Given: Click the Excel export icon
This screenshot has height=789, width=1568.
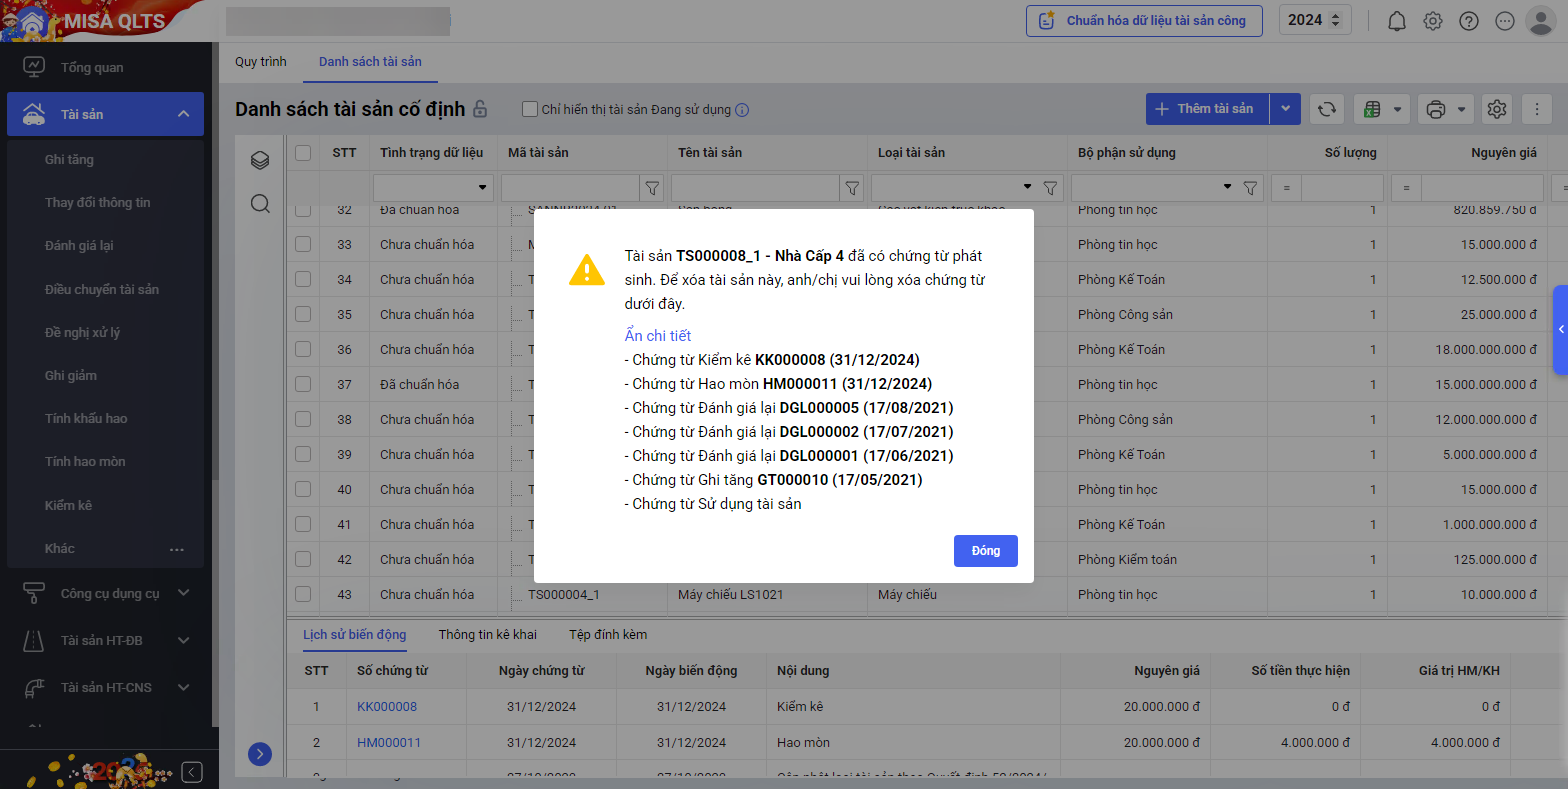Looking at the screenshot, I should 1373,109.
